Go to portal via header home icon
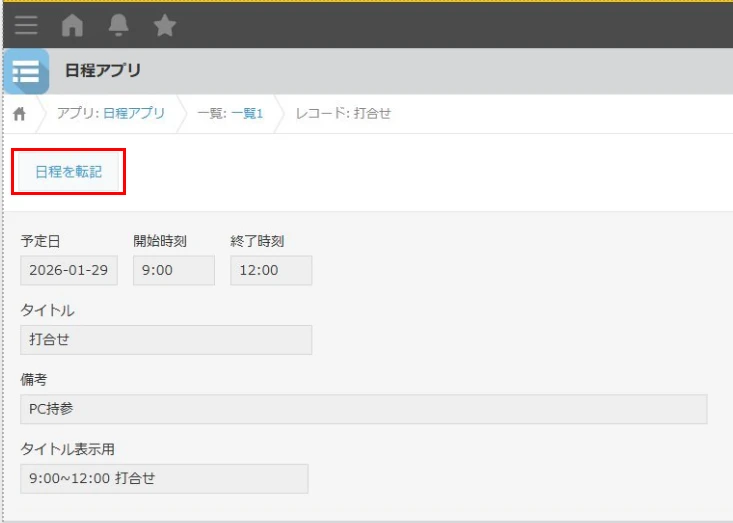The height and width of the screenshot is (523, 733). [x=72, y=25]
